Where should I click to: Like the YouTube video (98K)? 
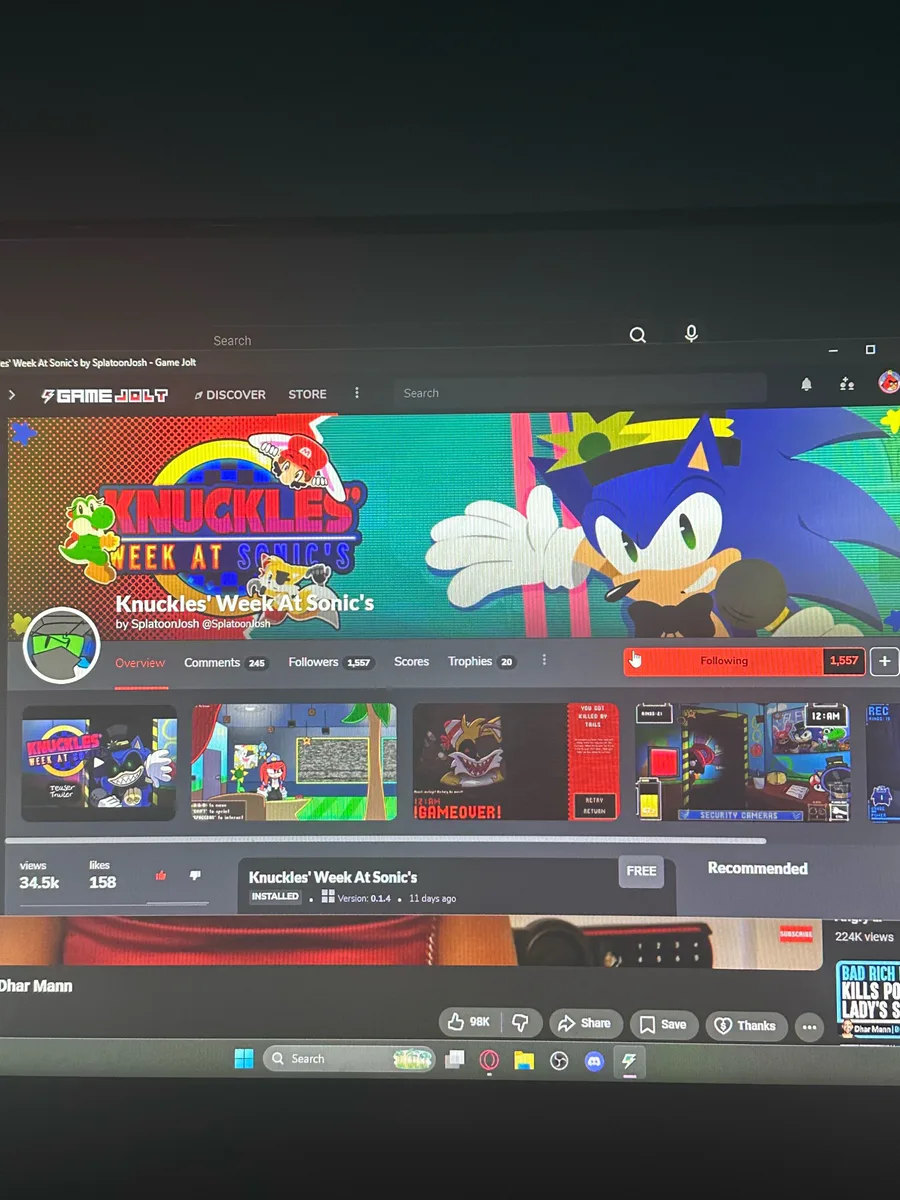(469, 1022)
